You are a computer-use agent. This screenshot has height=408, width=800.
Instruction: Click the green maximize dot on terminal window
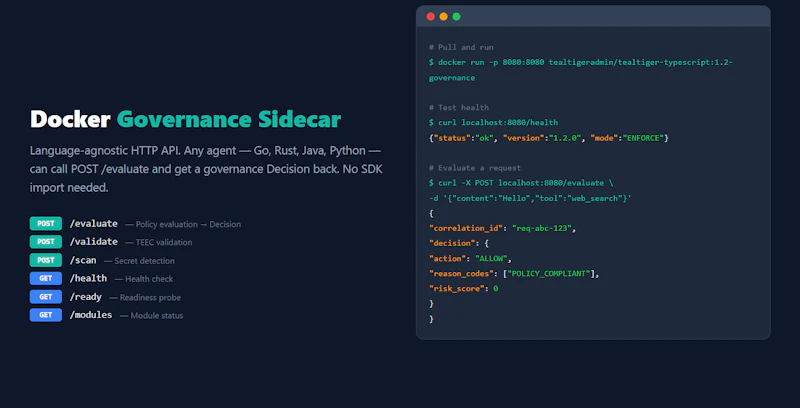(x=457, y=17)
